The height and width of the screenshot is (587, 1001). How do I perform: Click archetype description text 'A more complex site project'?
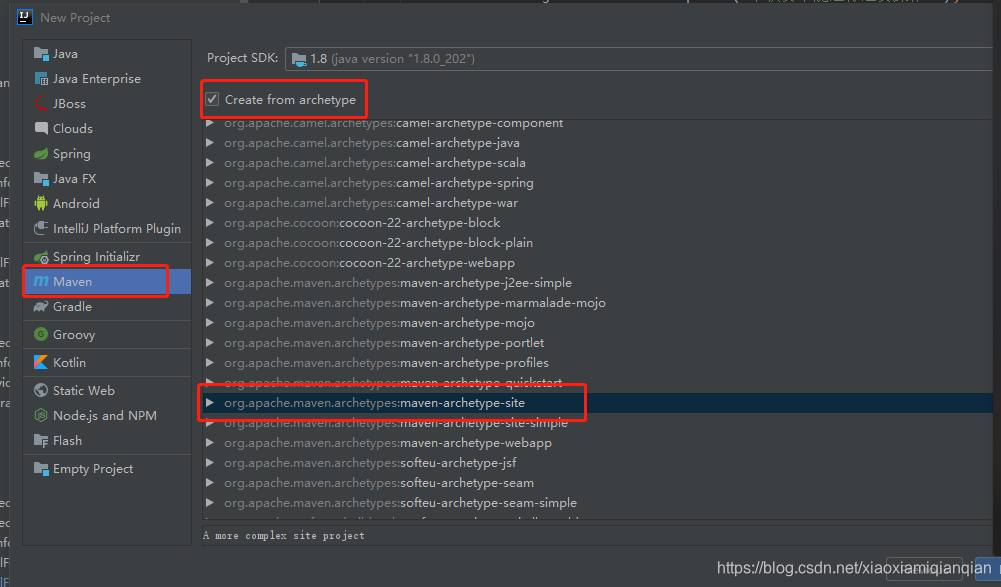(x=283, y=535)
